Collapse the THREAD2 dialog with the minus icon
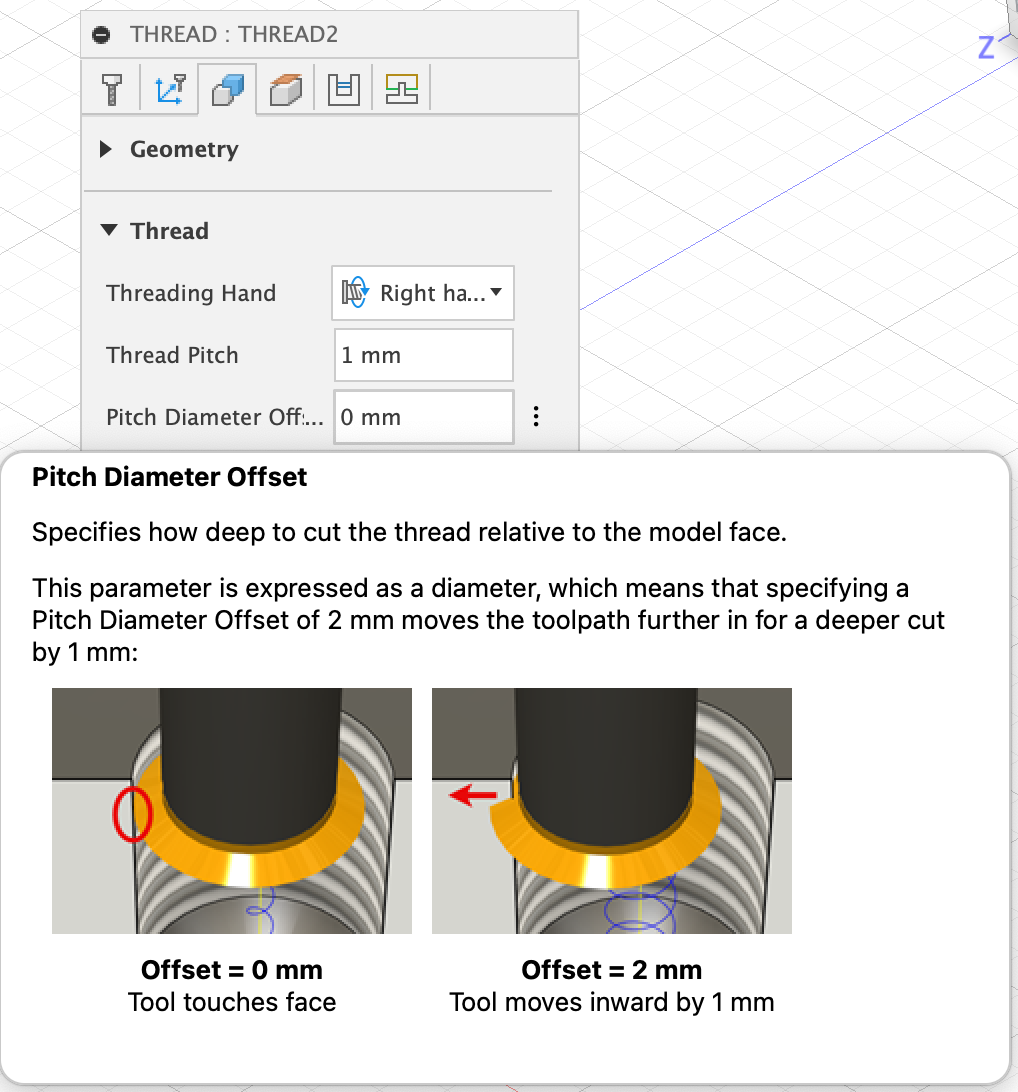The width and height of the screenshot is (1018, 1092). 102,34
